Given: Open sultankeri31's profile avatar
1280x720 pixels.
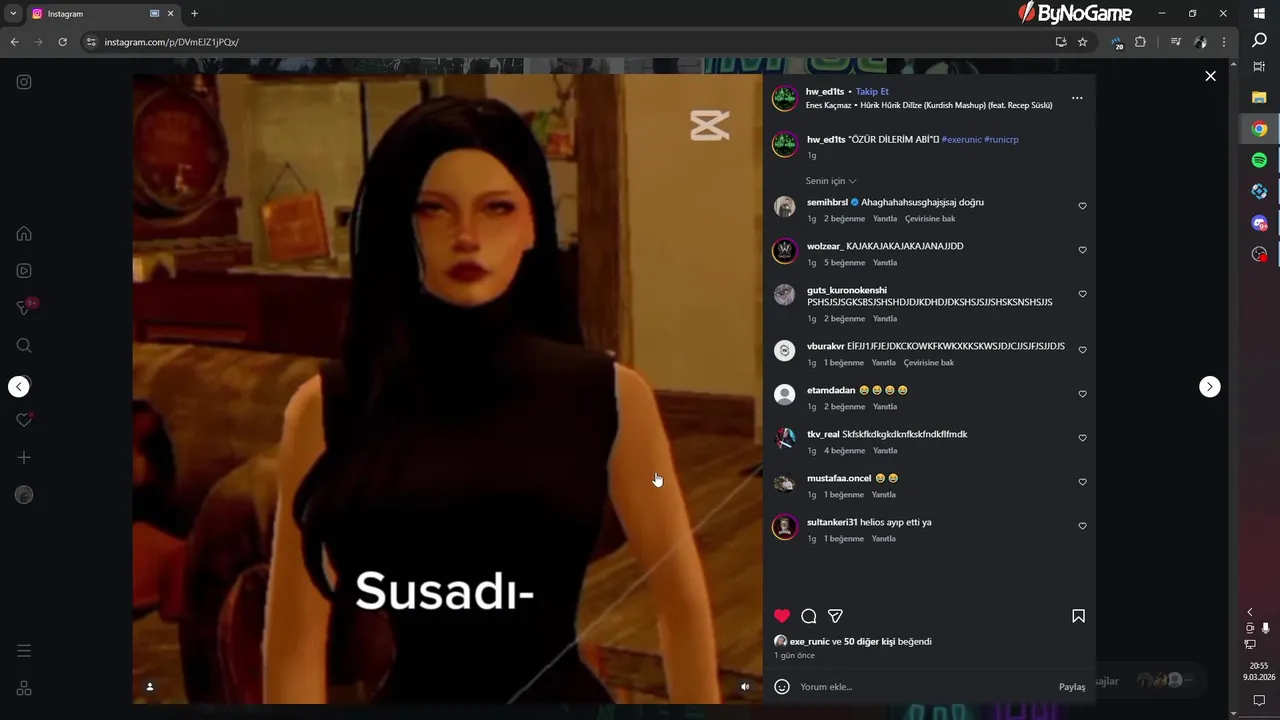Looking at the screenshot, I should pos(785,526).
